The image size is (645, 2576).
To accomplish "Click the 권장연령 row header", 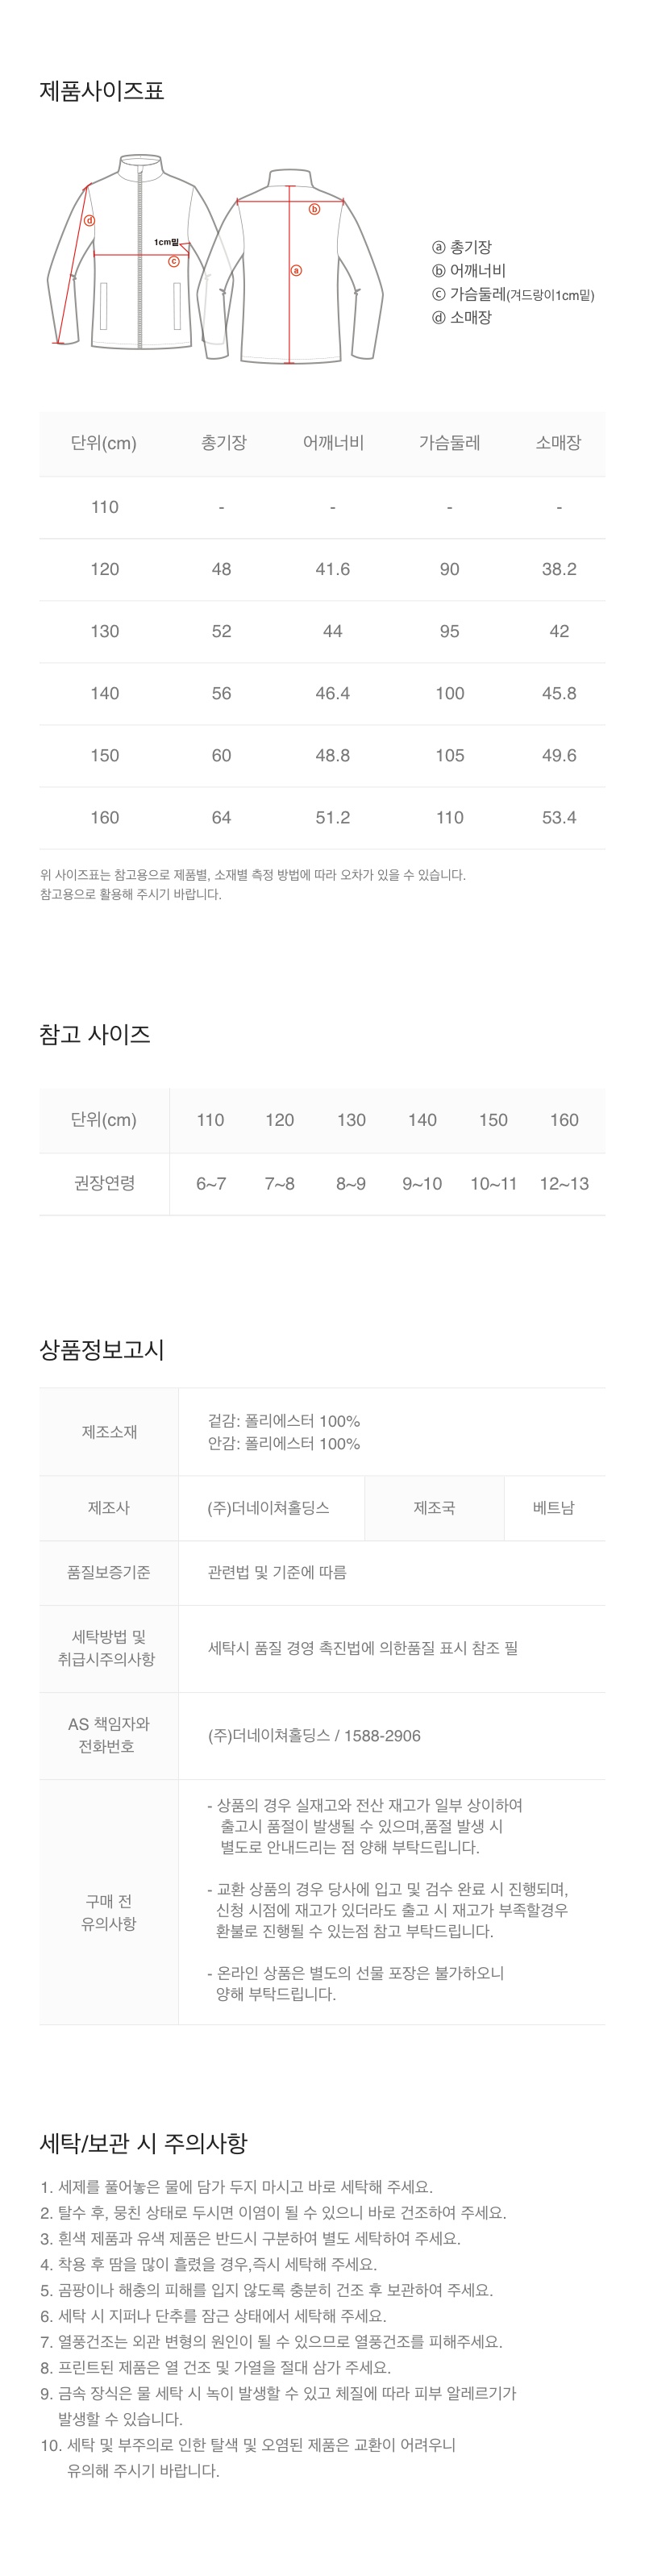I will coord(105,1183).
